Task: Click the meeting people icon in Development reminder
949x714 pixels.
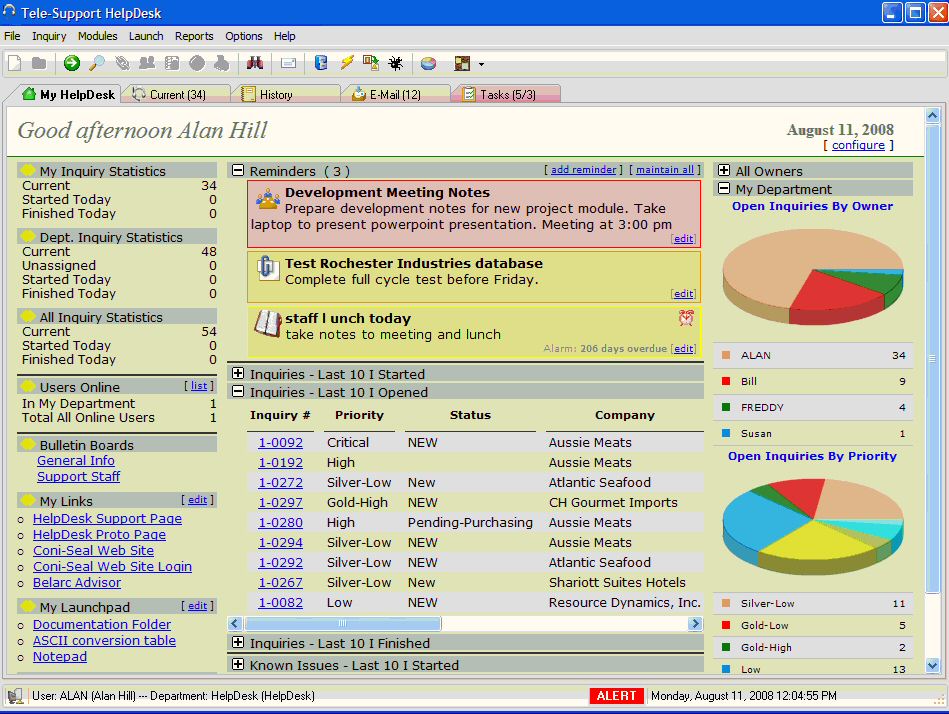Action: click(268, 198)
